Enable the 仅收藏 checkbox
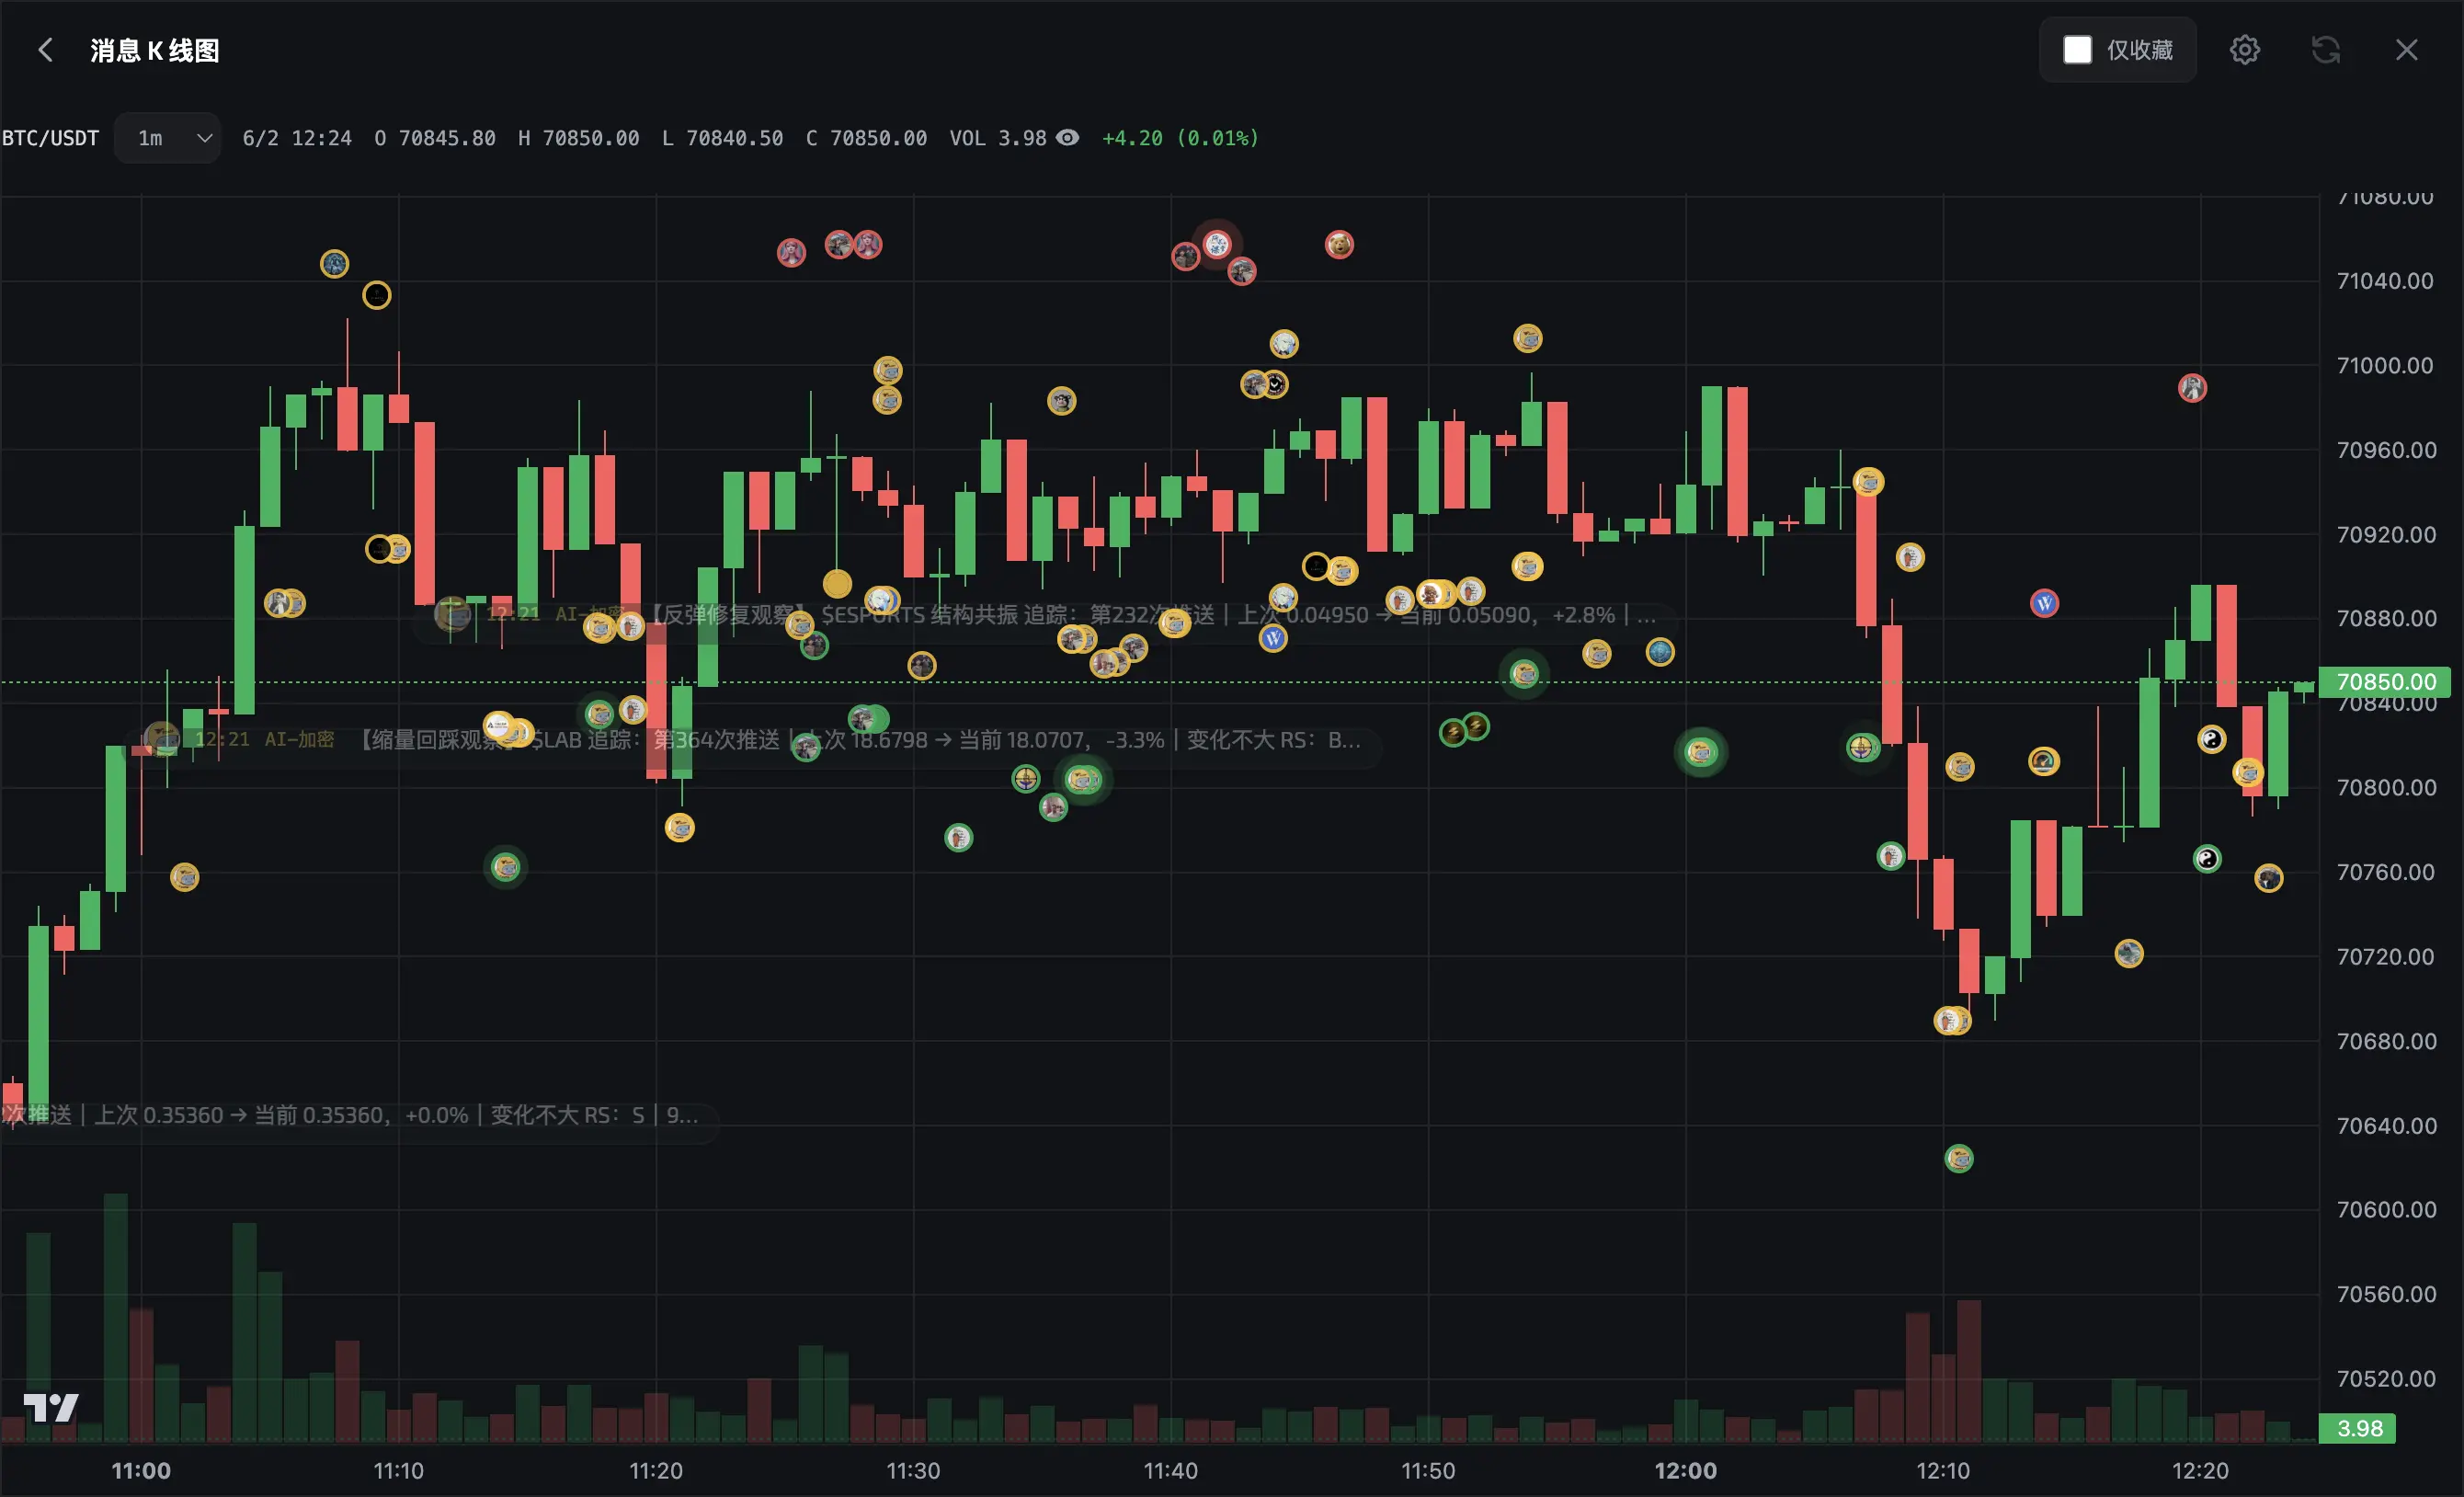The height and width of the screenshot is (1497, 2464). 2077,50
